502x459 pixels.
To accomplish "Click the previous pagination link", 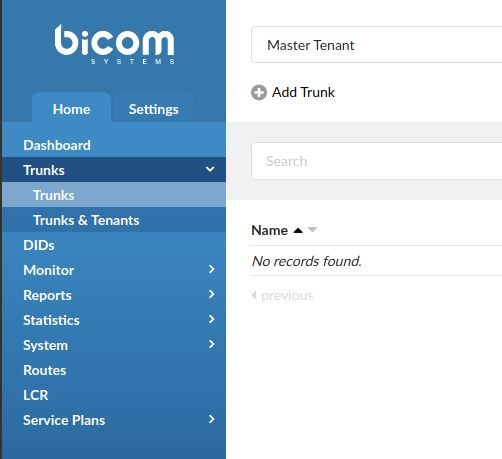I will (x=287, y=295).
